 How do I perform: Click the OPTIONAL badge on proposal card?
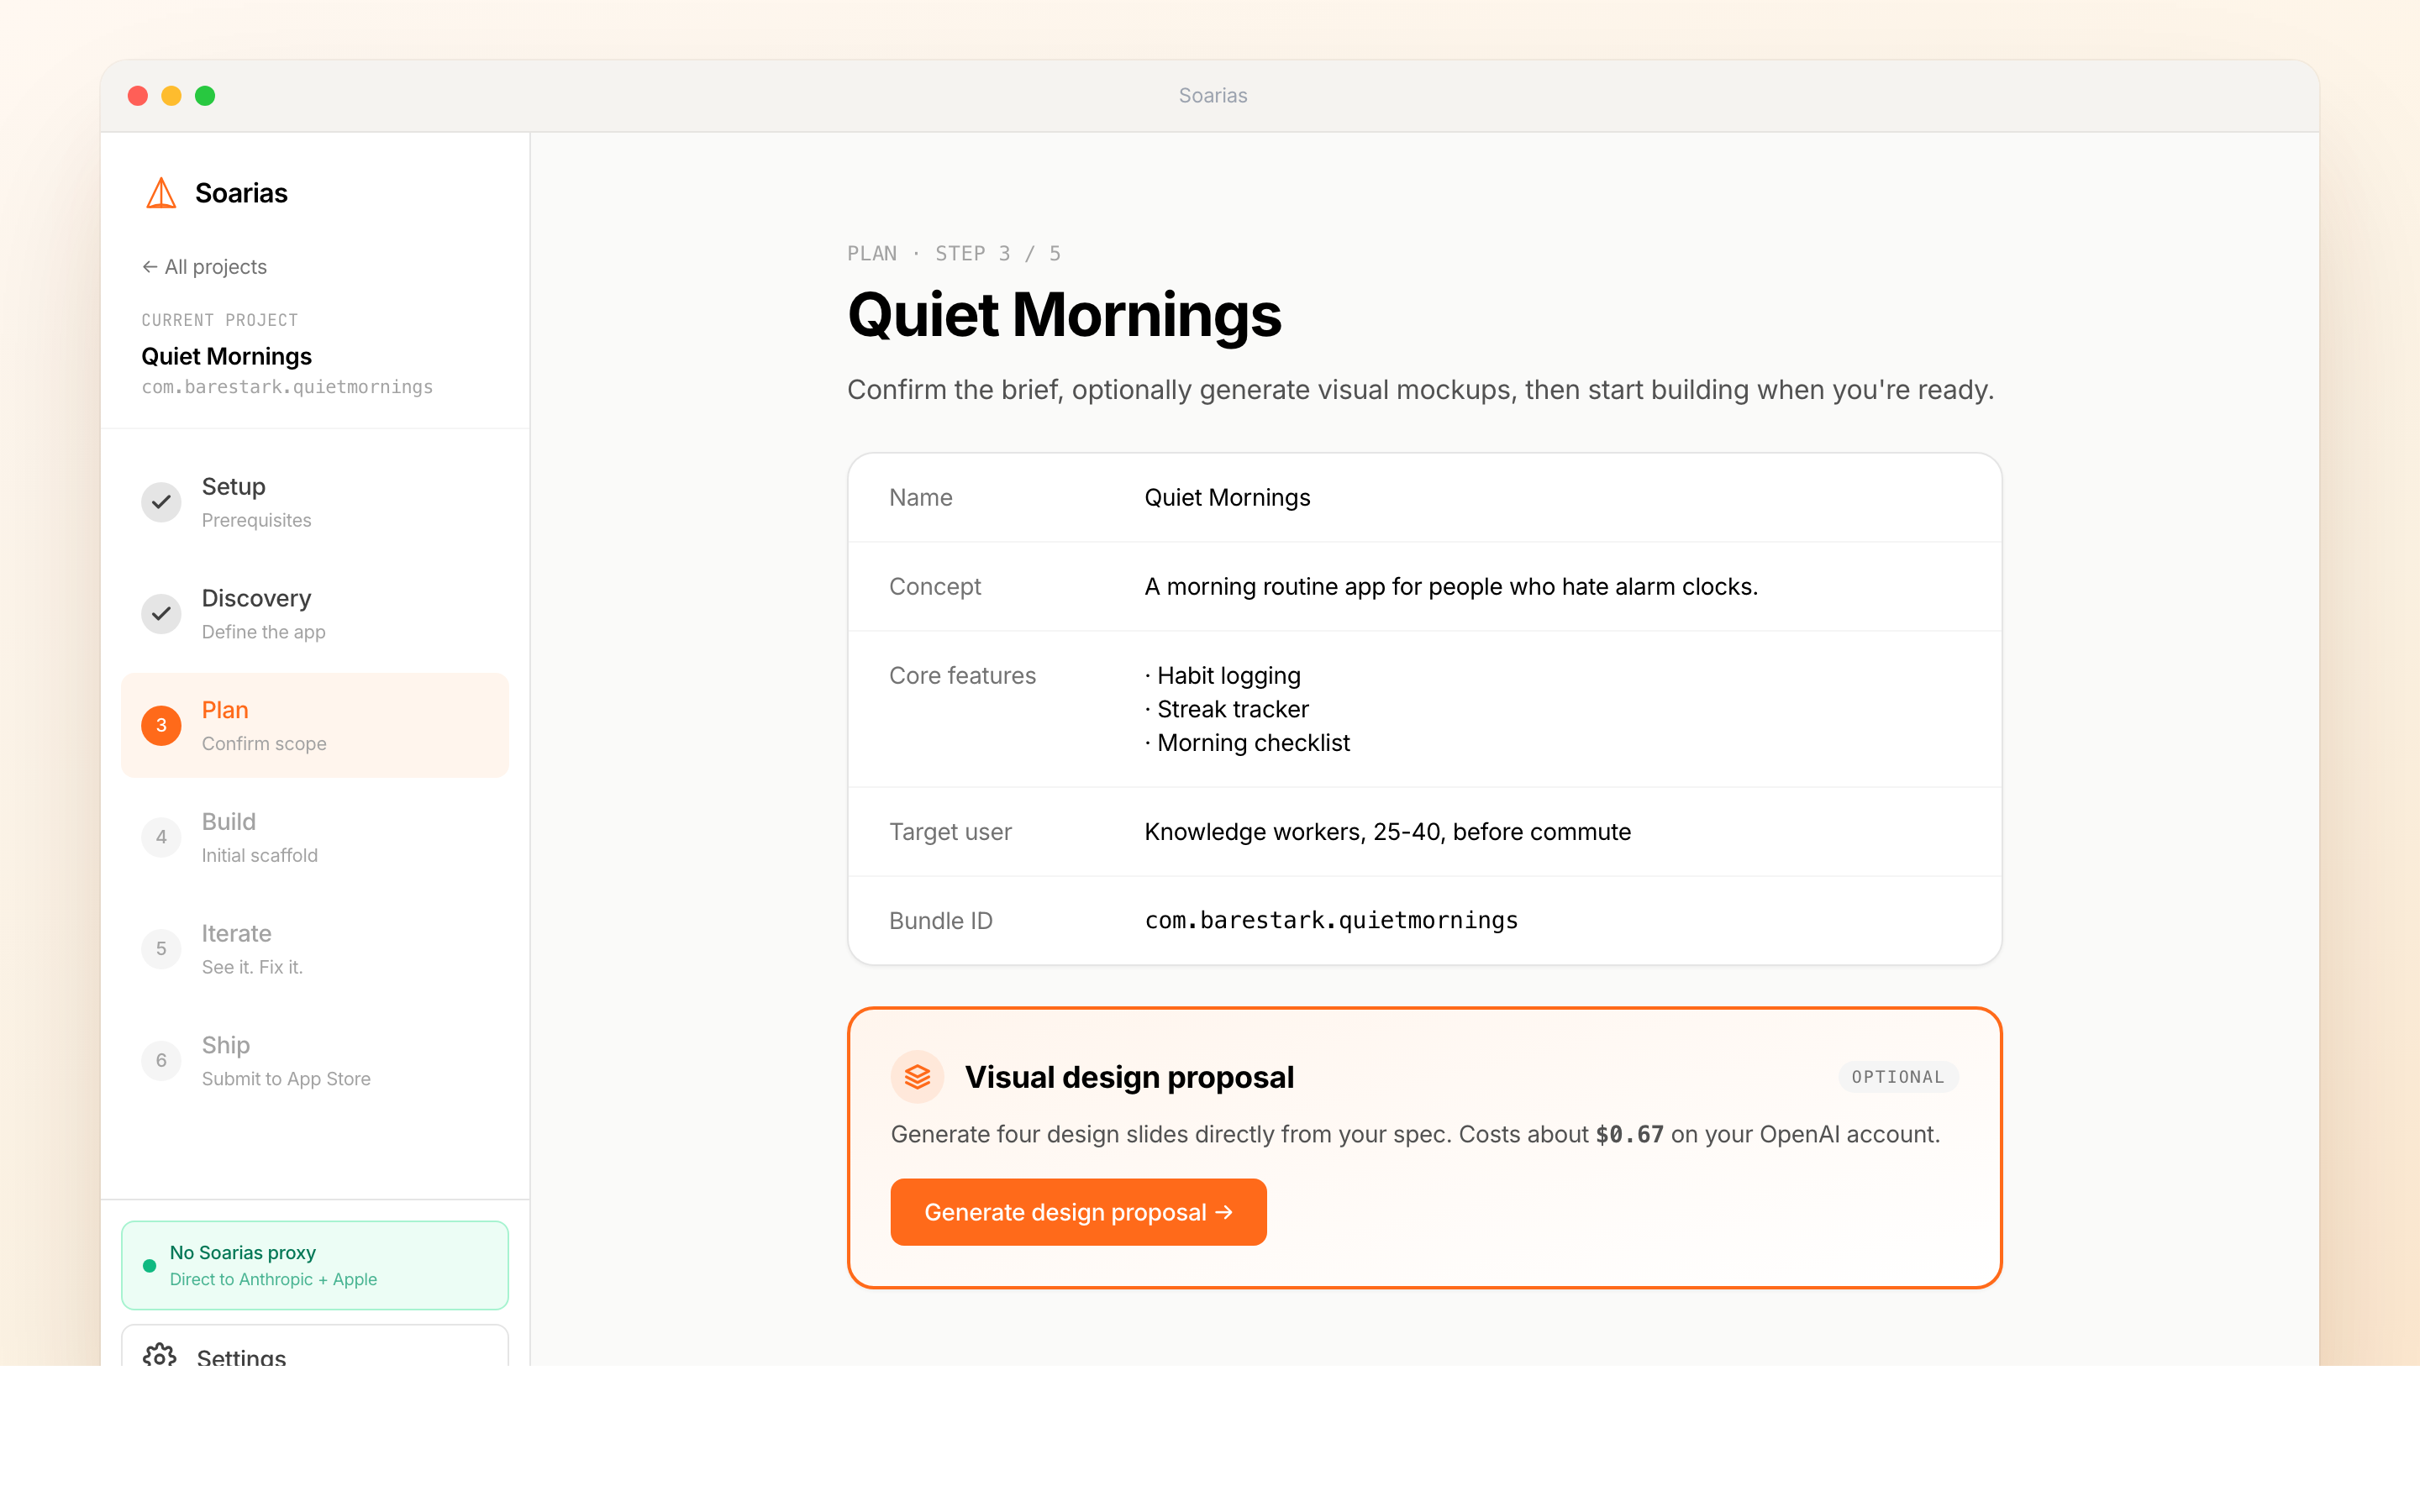click(1897, 1077)
